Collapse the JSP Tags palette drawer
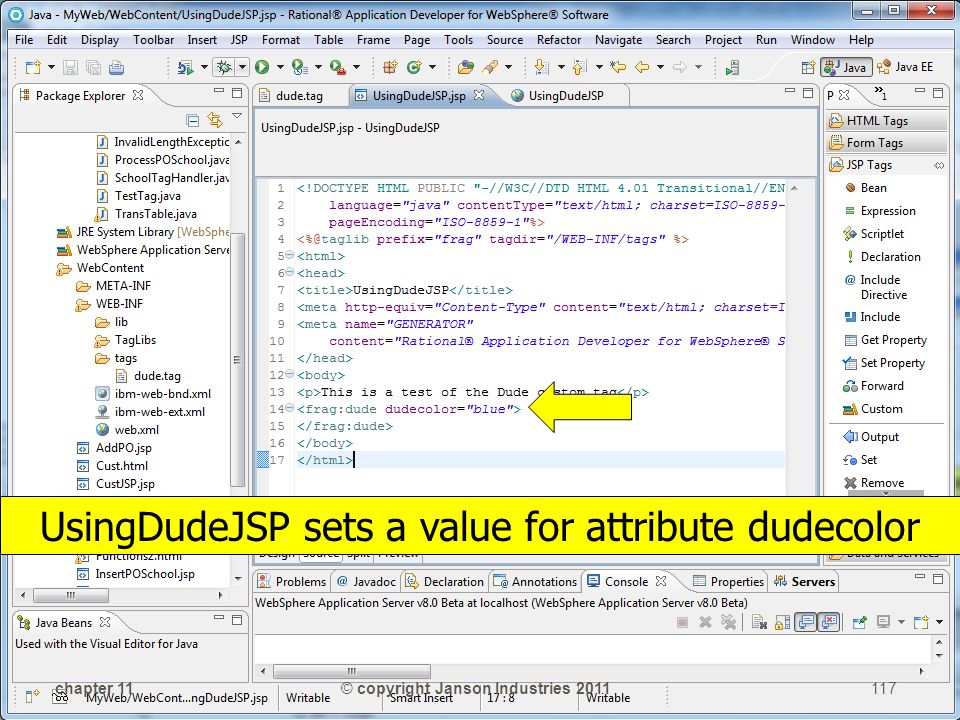Screen dimensions: 960x720 pos(887,165)
